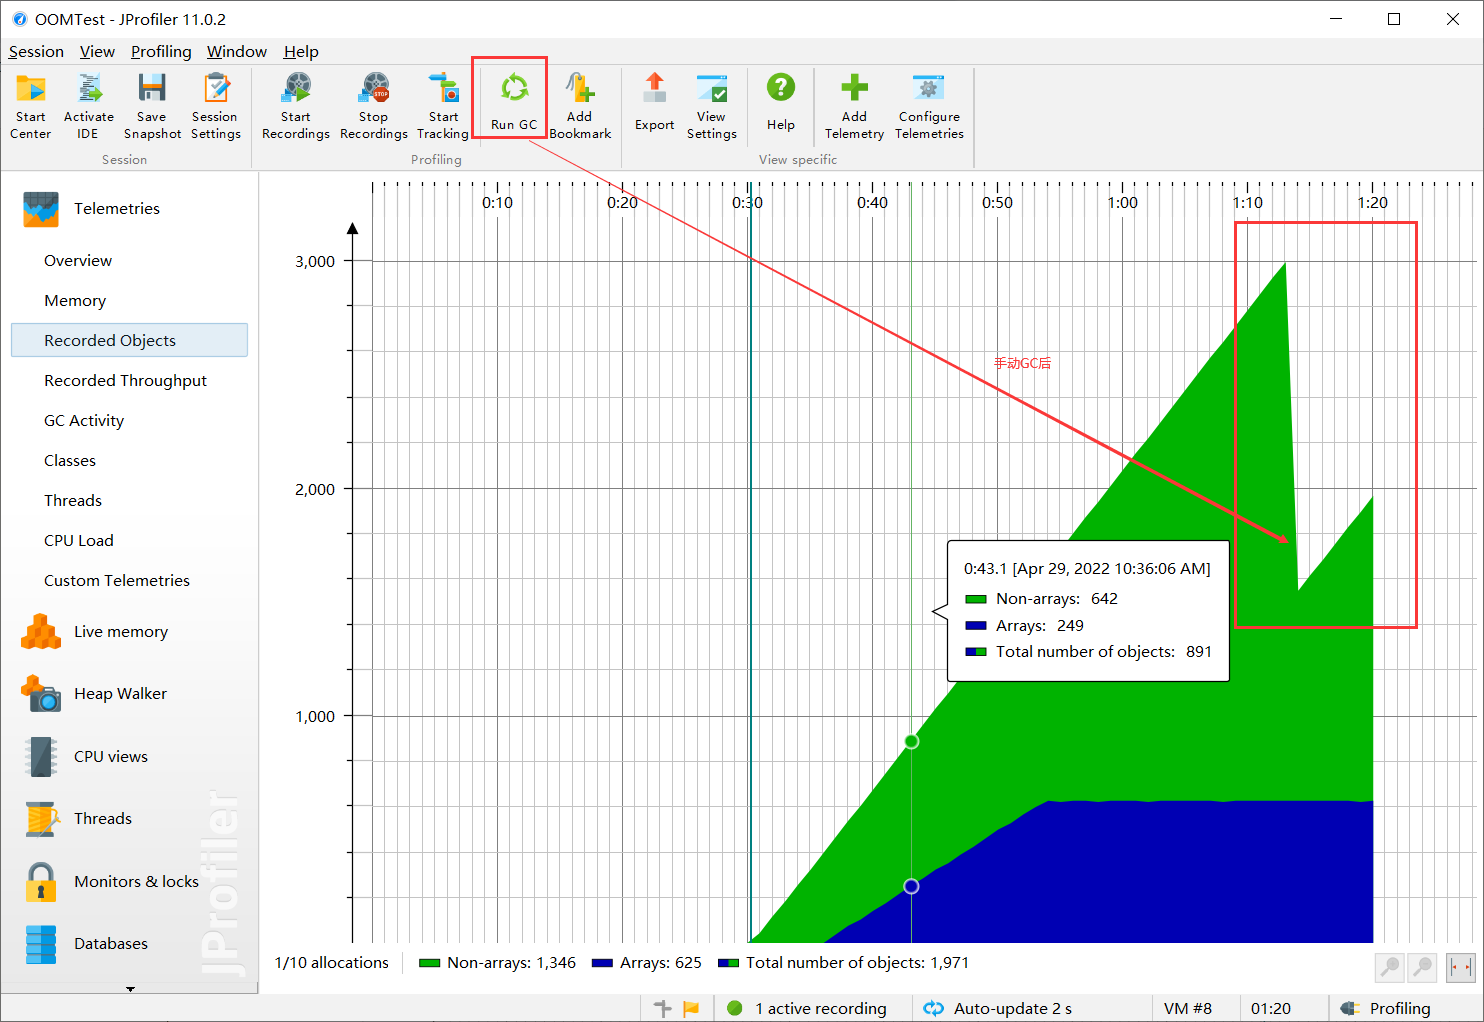The height and width of the screenshot is (1022, 1484).
Task: Click the green Non-arrays legend swatch
Action: click(x=430, y=963)
